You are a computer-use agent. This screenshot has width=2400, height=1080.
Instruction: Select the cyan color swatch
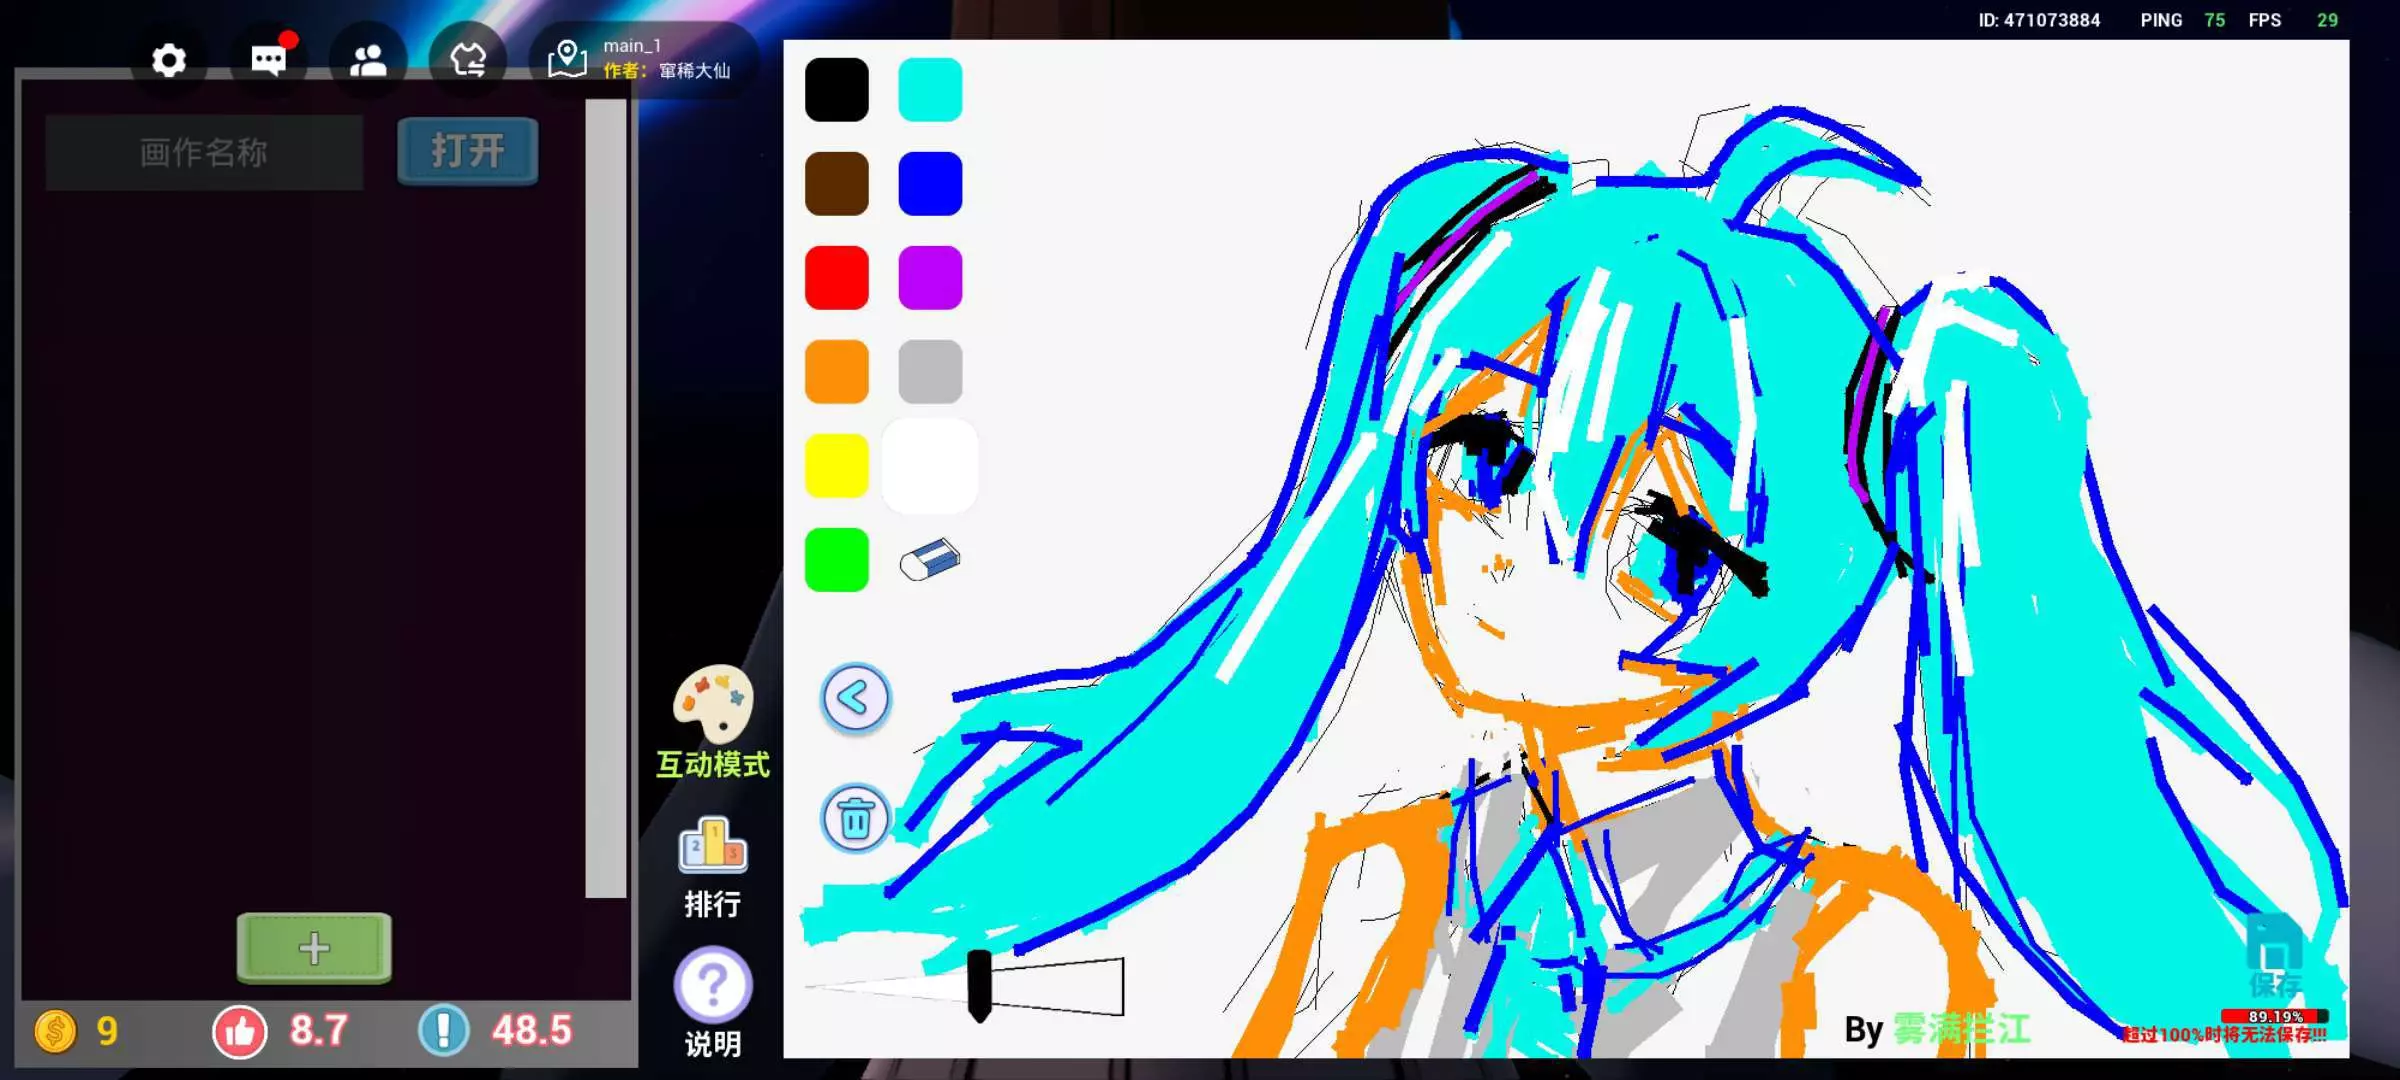click(930, 90)
